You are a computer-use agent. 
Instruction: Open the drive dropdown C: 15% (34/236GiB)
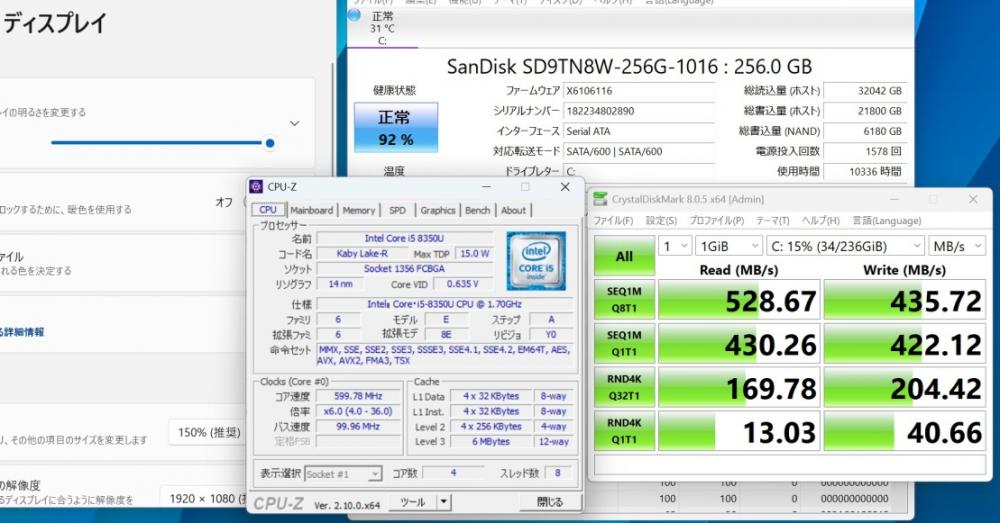click(844, 246)
